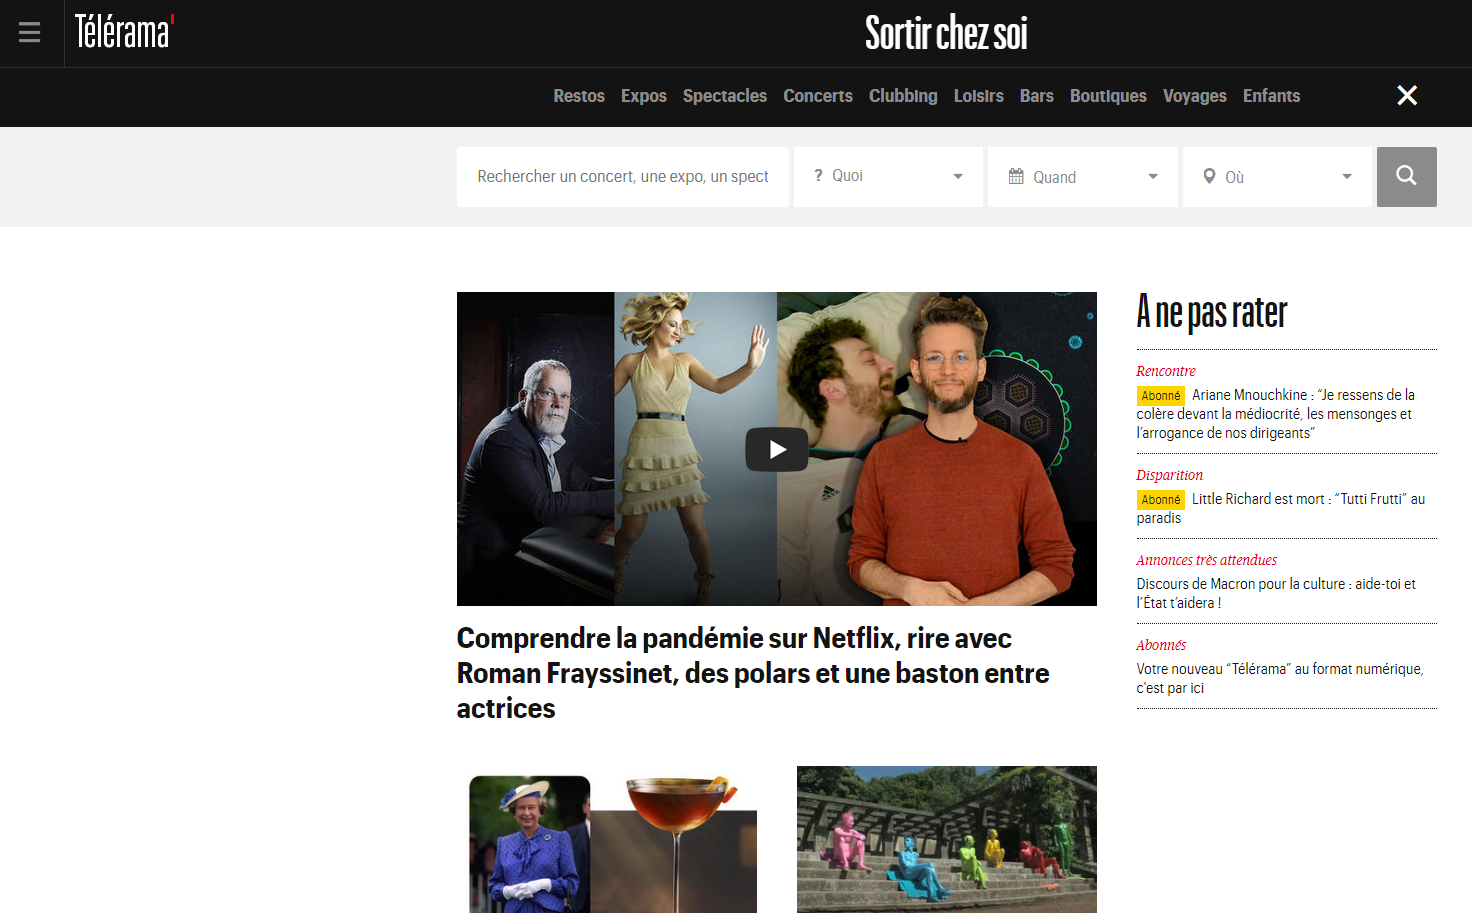Navigate to Enfants

click(1271, 96)
